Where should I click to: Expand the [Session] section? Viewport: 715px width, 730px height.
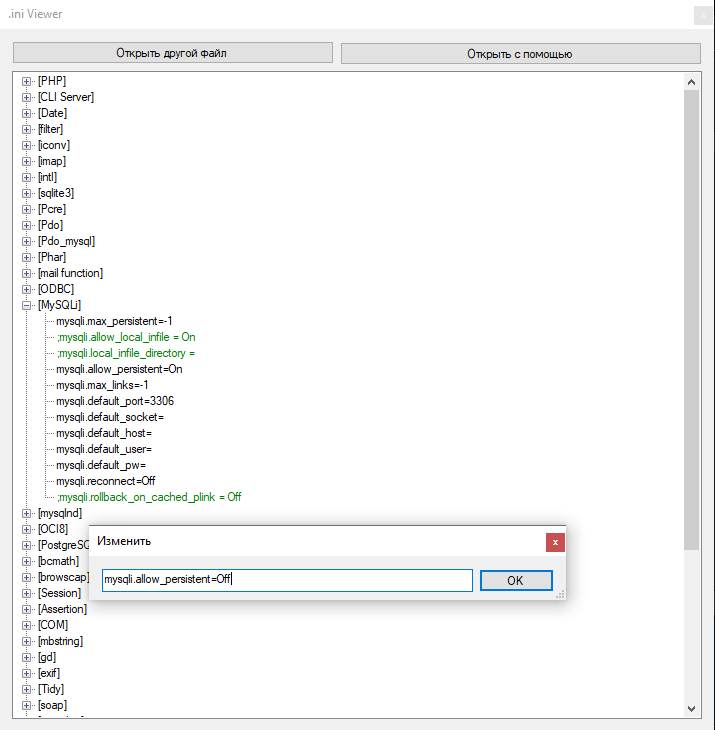pyautogui.click(x=27, y=593)
